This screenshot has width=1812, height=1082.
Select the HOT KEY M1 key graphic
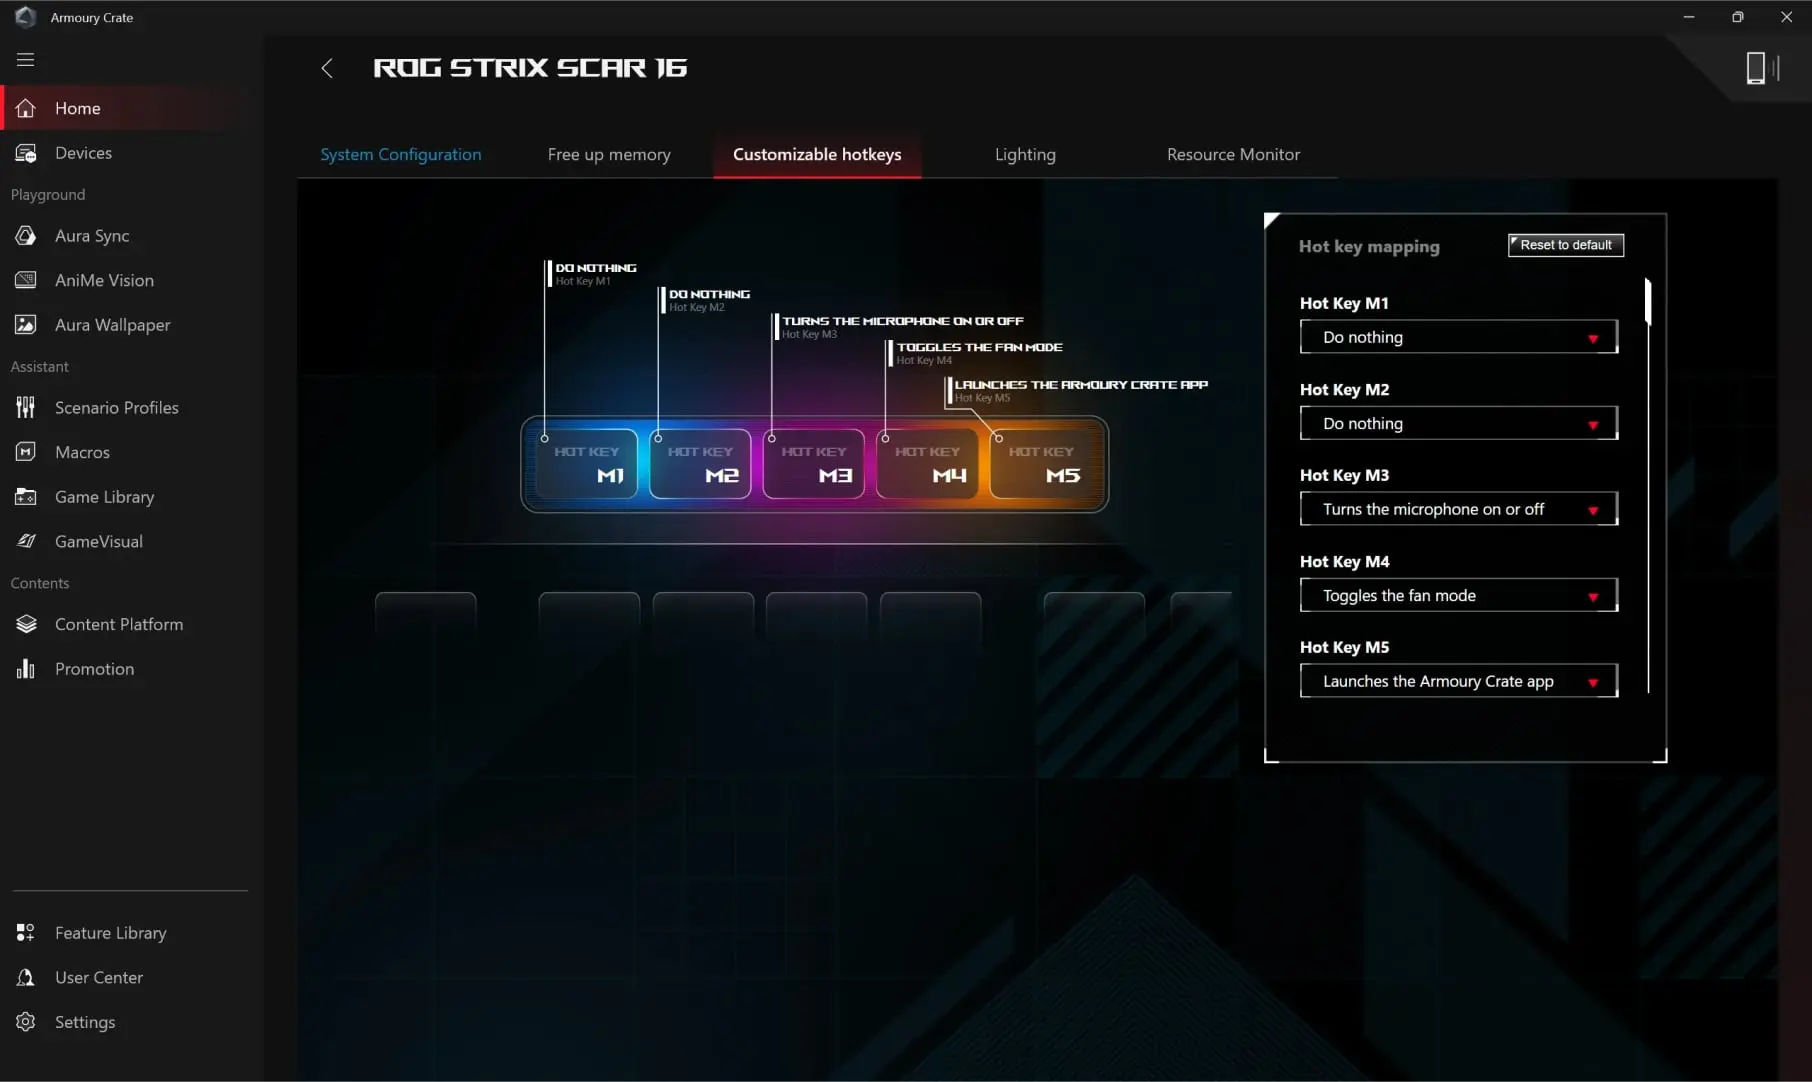pos(587,464)
